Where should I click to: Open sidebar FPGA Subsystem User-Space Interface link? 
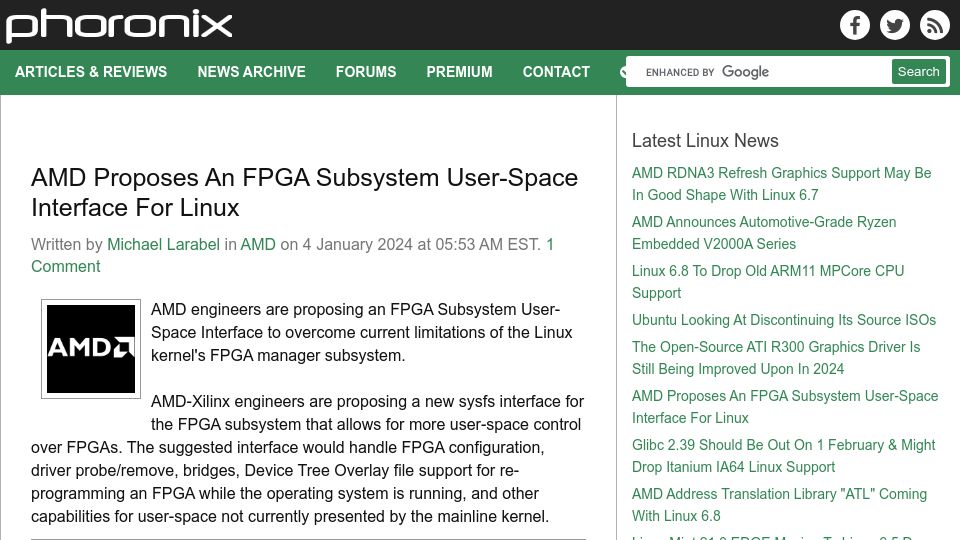click(x=785, y=407)
